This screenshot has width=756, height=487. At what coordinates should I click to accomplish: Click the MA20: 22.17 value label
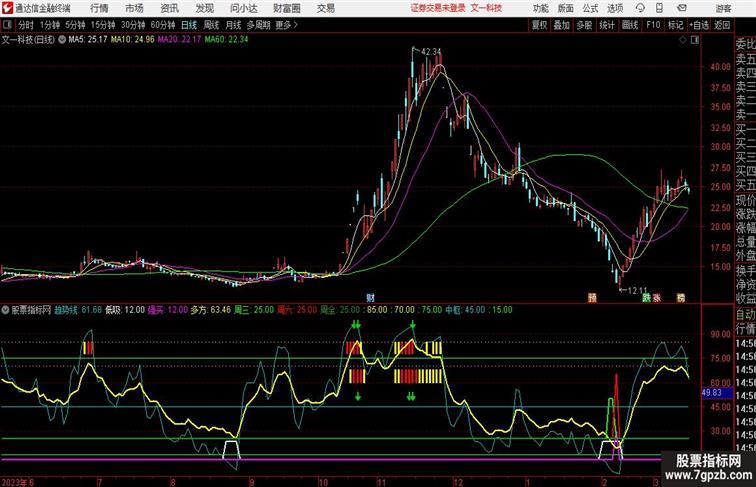coord(179,40)
